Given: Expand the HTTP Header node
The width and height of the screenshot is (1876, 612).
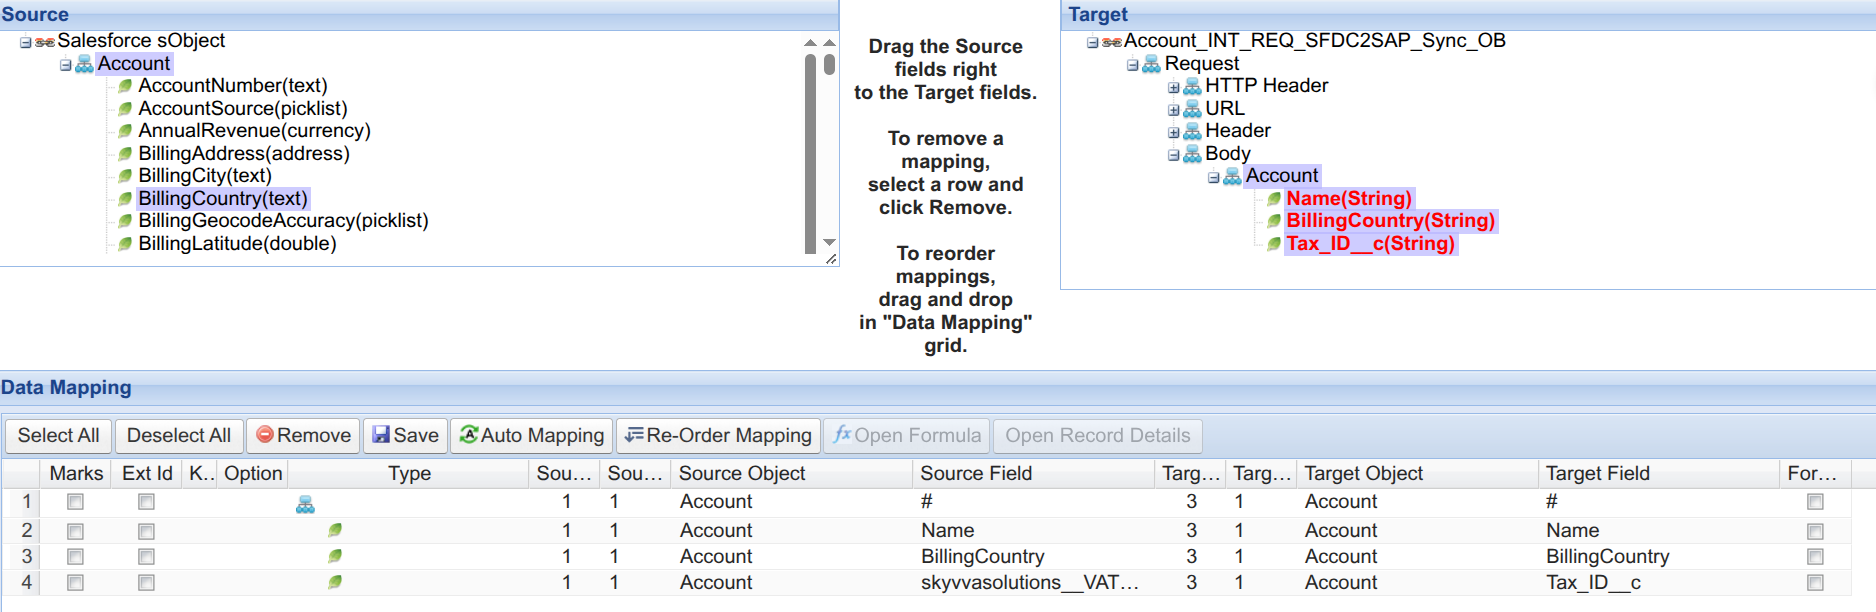Looking at the screenshot, I should [1174, 87].
